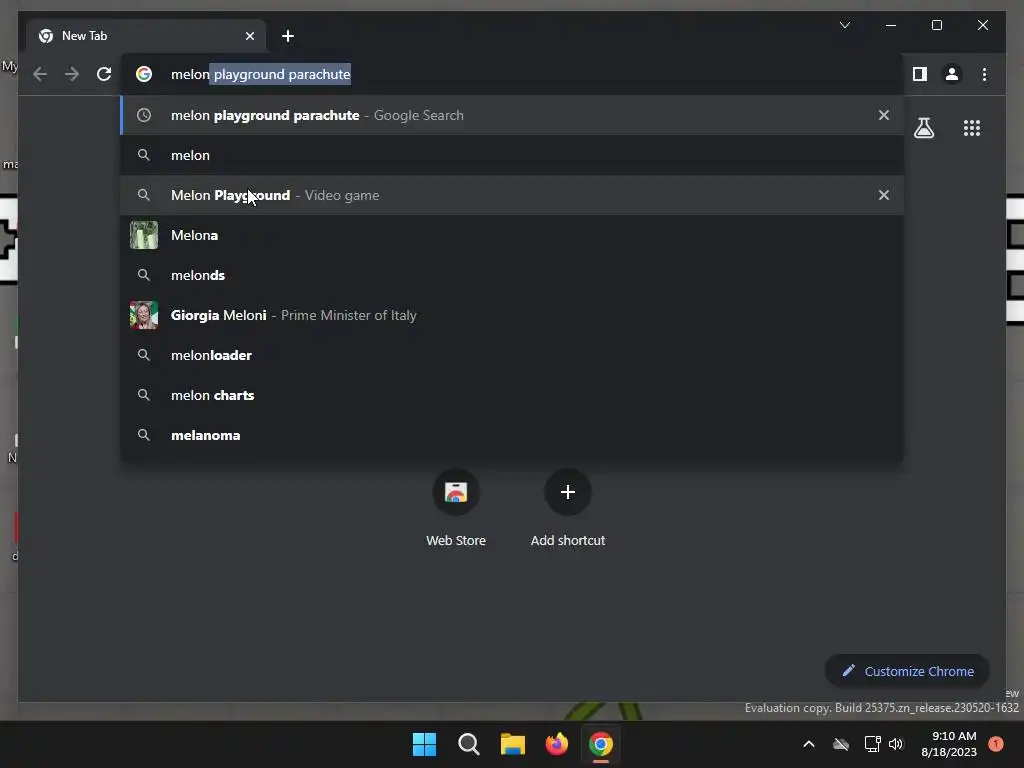The width and height of the screenshot is (1024, 768).
Task: Choose the plain 'melon' suggestion
Action: click(513, 155)
